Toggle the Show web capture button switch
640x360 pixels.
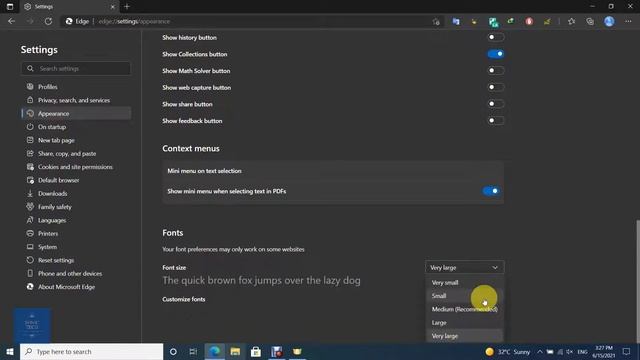(496, 87)
